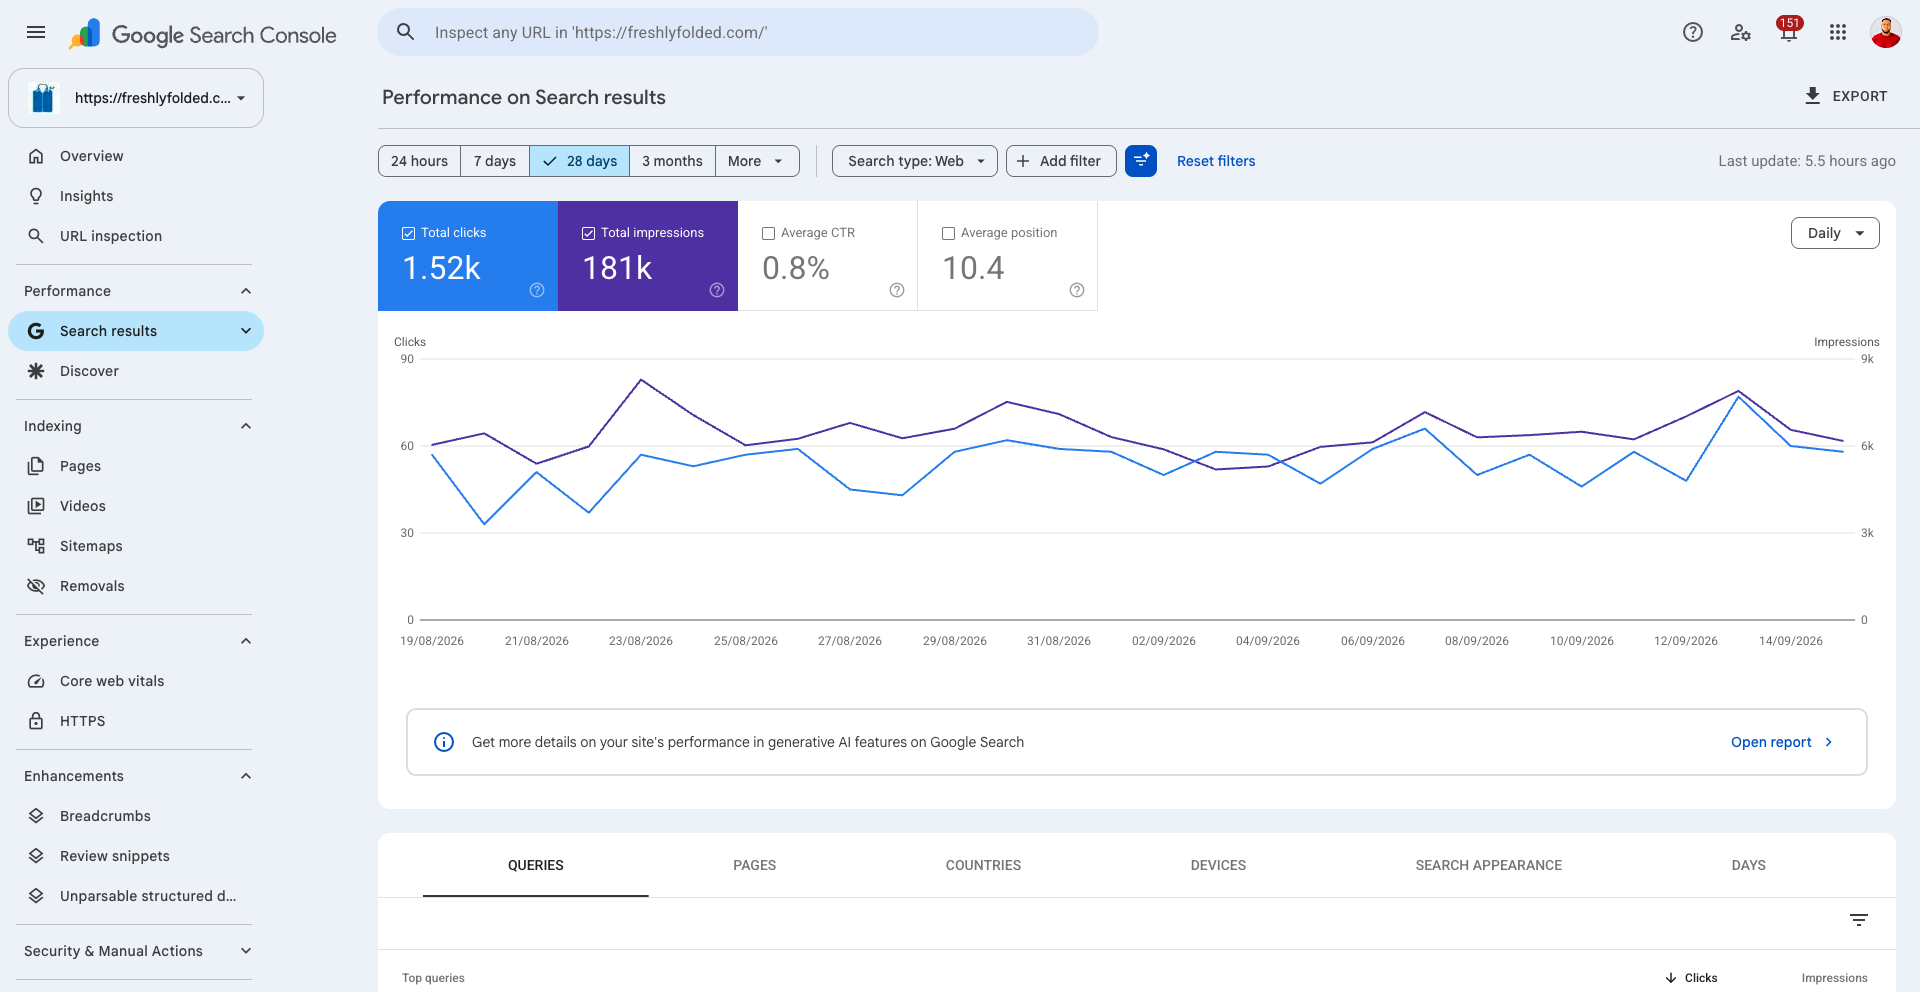
Task: Click help icon on Average position card
Action: click(x=1077, y=290)
